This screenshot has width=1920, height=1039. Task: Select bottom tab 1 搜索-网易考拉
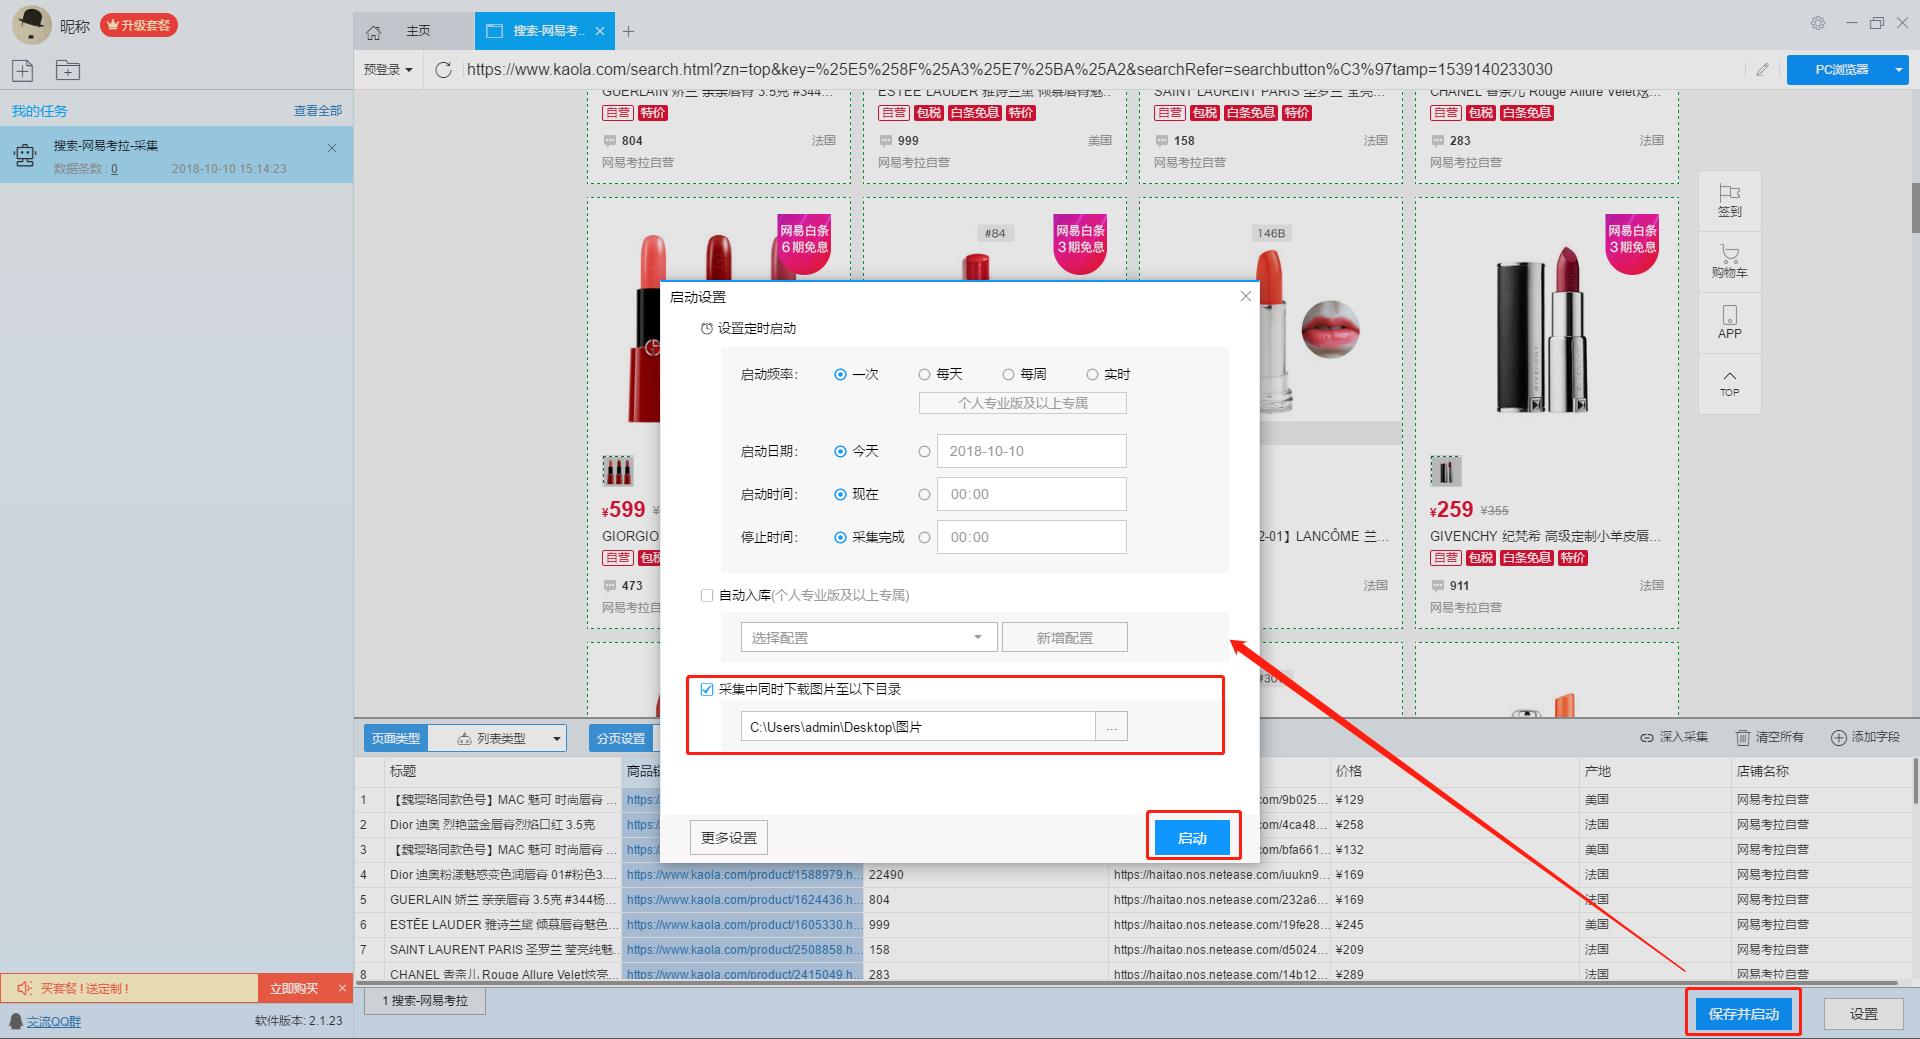click(425, 1000)
